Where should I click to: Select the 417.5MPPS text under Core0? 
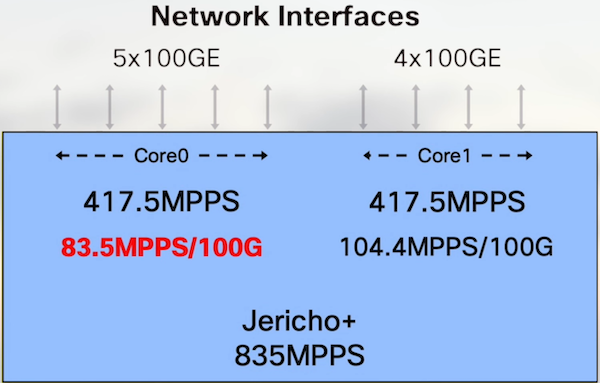click(161, 202)
